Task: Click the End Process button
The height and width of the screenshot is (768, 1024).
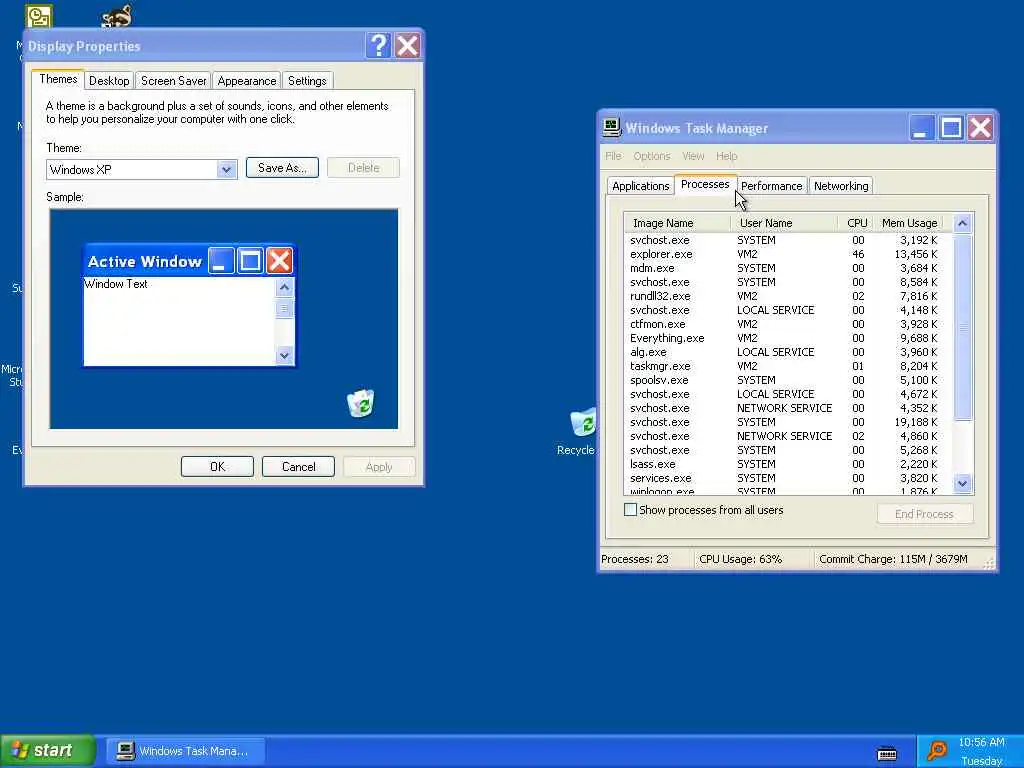Action: click(x=925, y=514)
